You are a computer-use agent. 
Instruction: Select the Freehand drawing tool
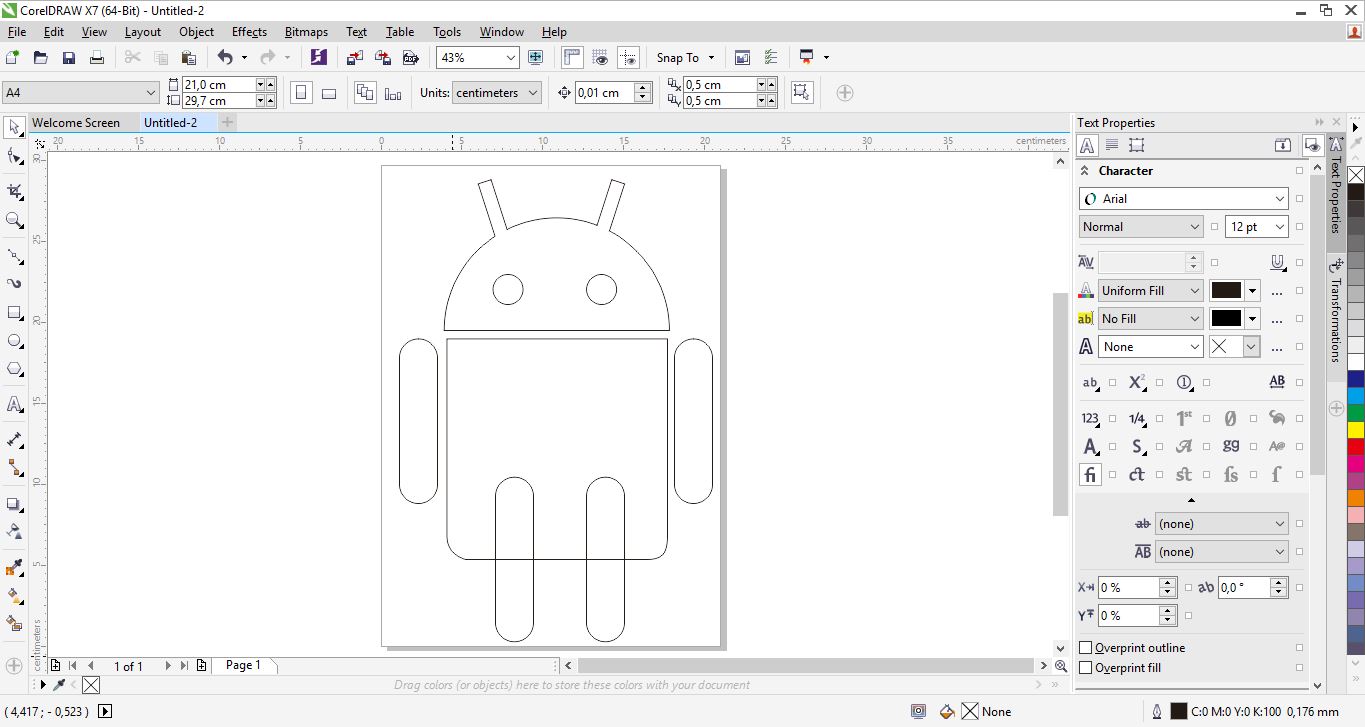point(14,255)
